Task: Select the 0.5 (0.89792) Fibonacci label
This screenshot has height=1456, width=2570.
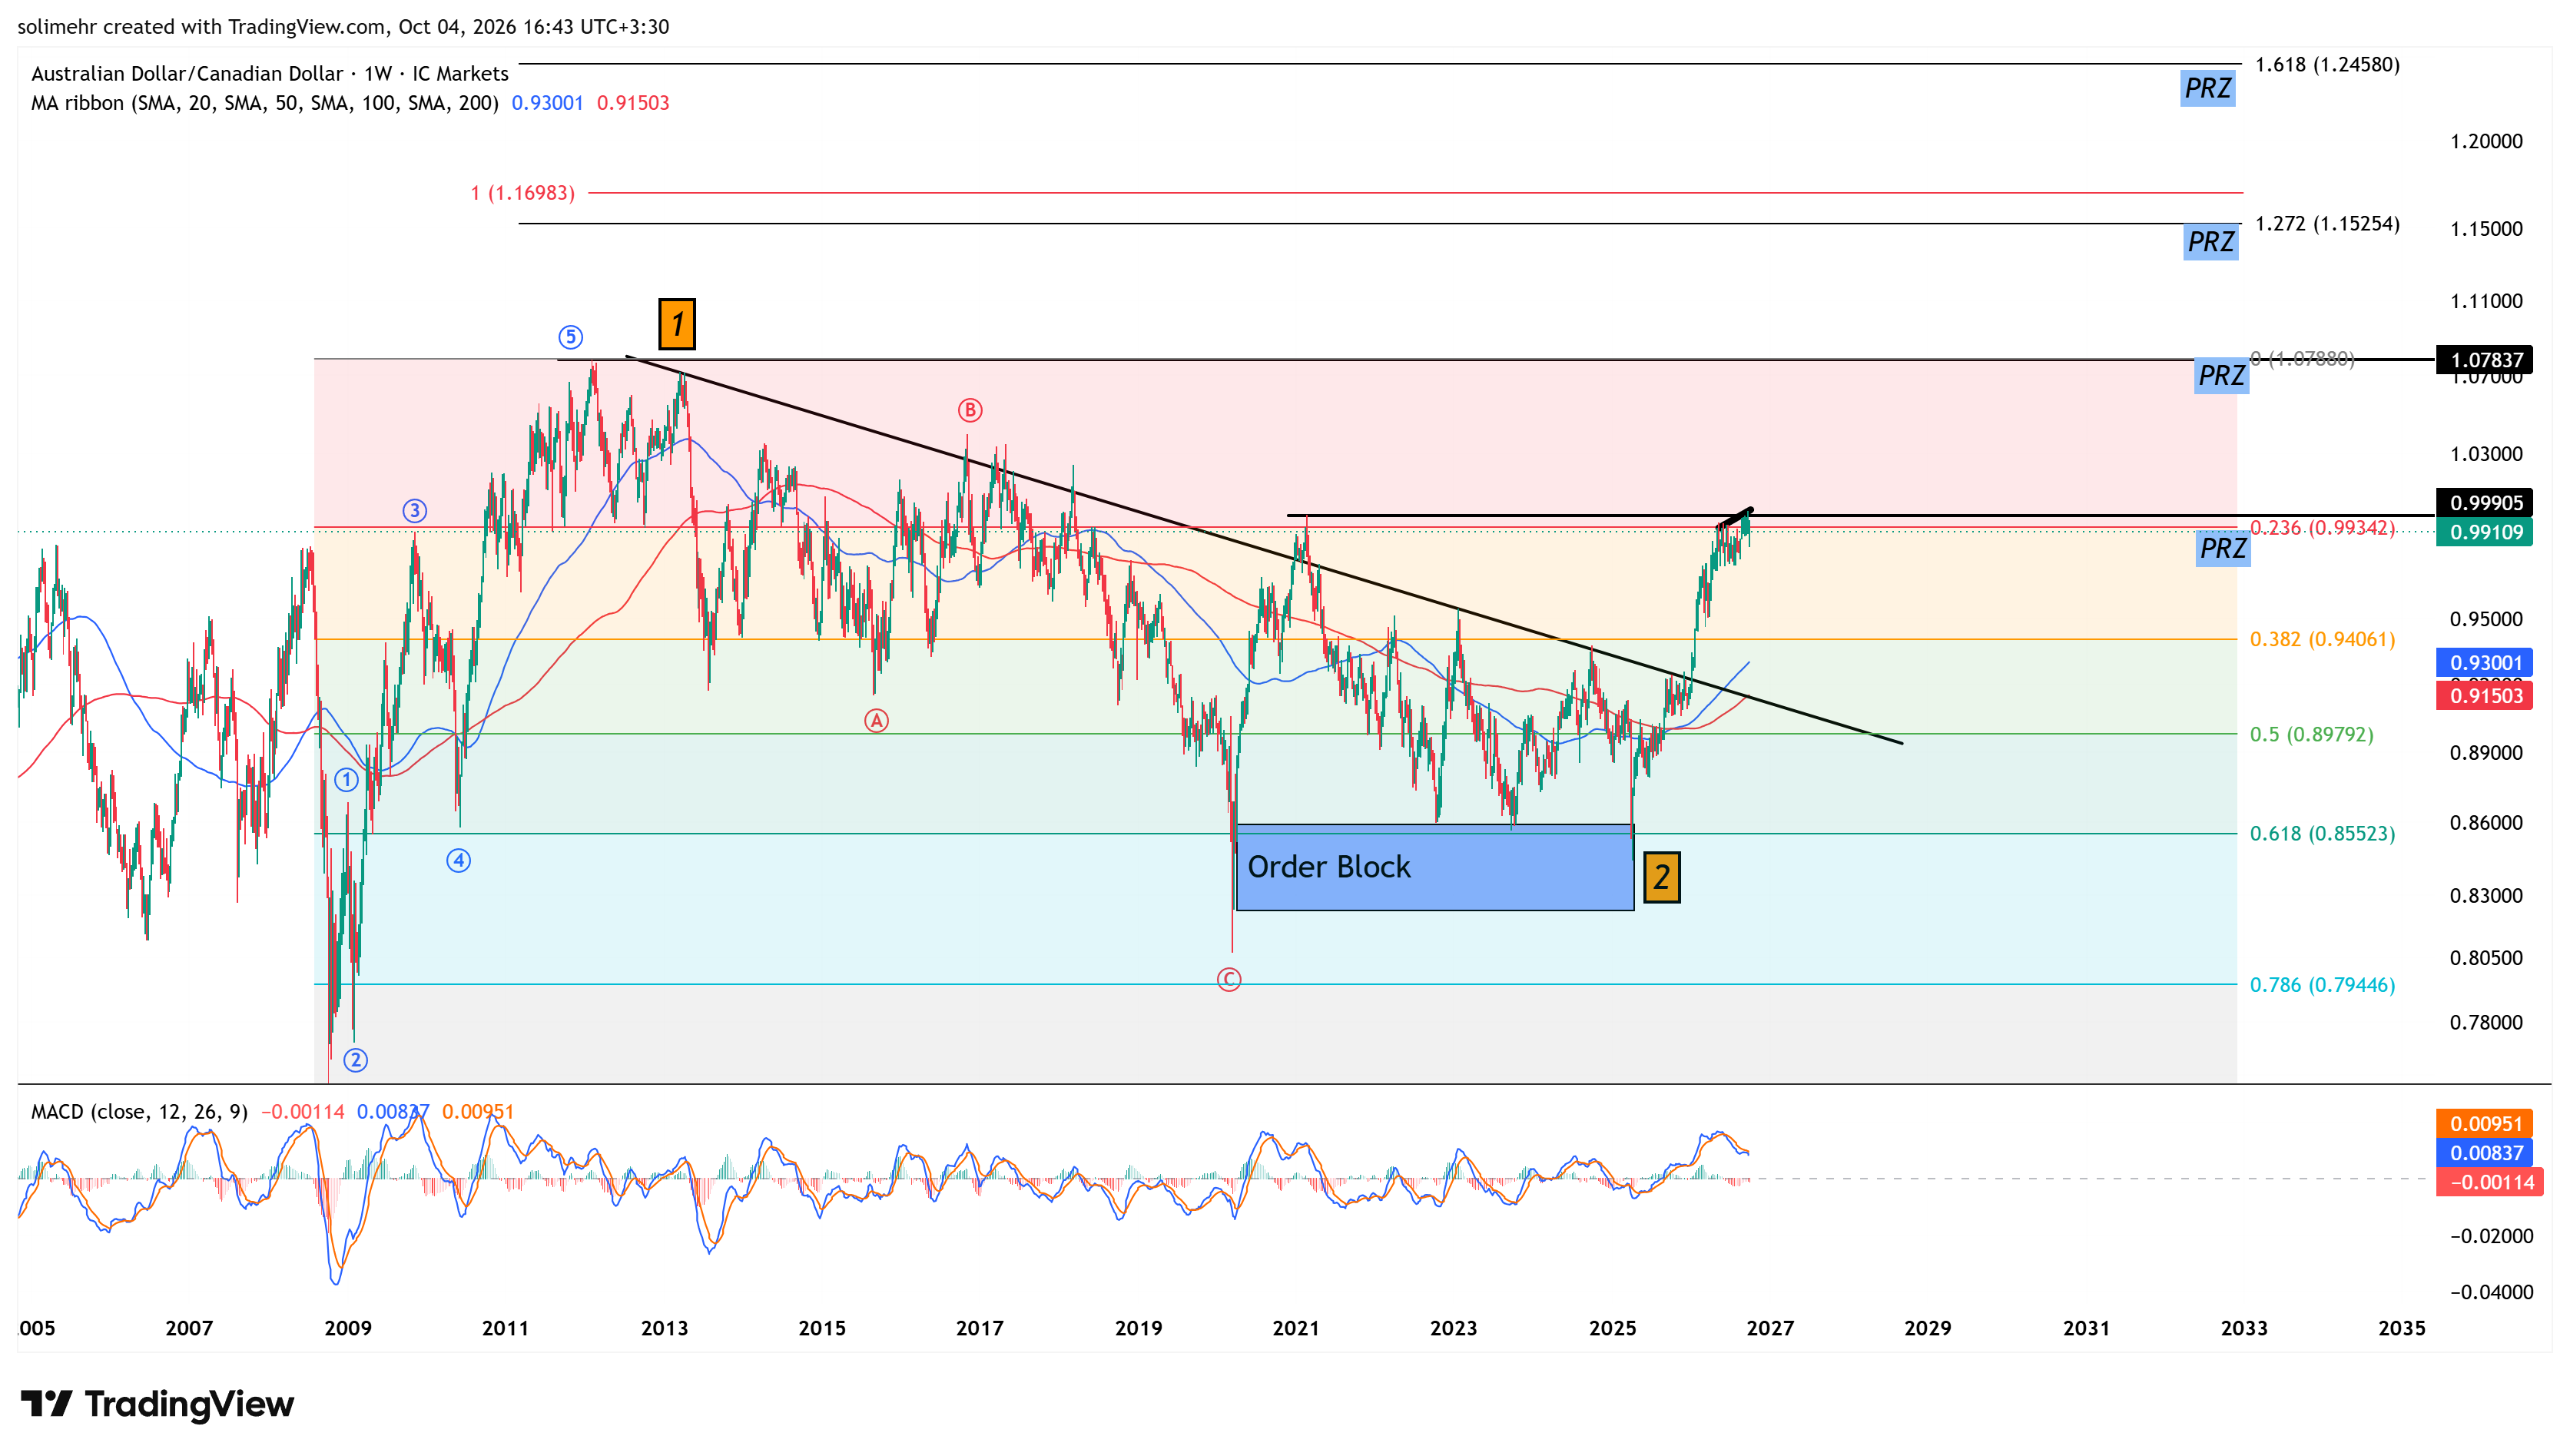Action: click(x=2311, y=734)
